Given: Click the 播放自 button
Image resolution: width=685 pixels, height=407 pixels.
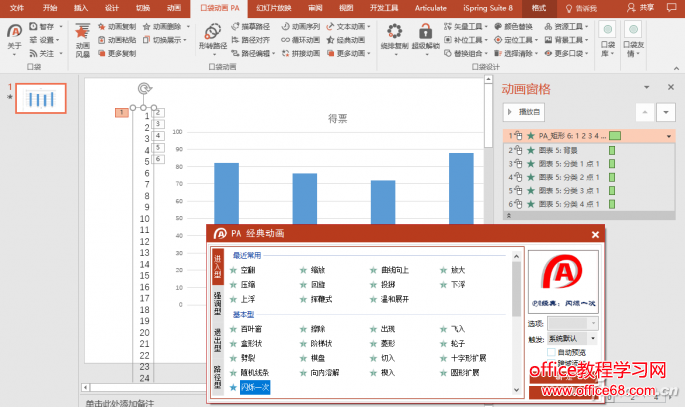Looking at the screenshot, I should [528, 112].
